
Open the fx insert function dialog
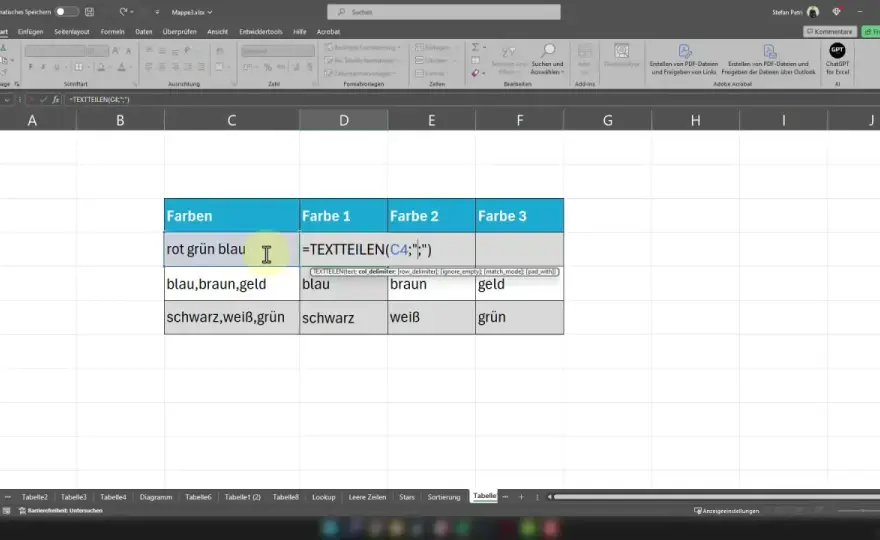[56, 99]
